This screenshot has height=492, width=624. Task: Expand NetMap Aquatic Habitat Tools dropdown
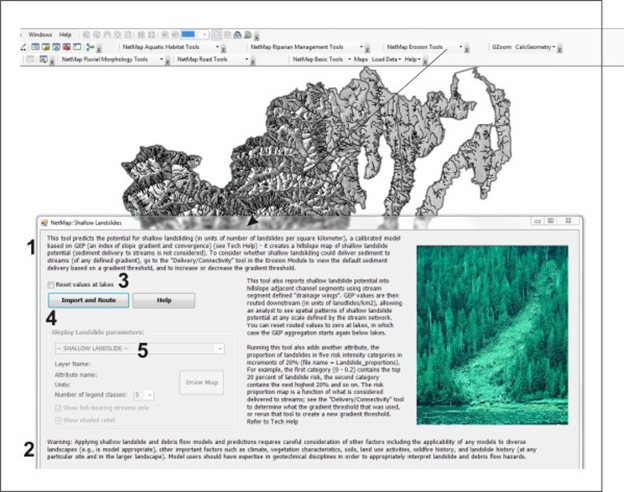coord(167,46)
